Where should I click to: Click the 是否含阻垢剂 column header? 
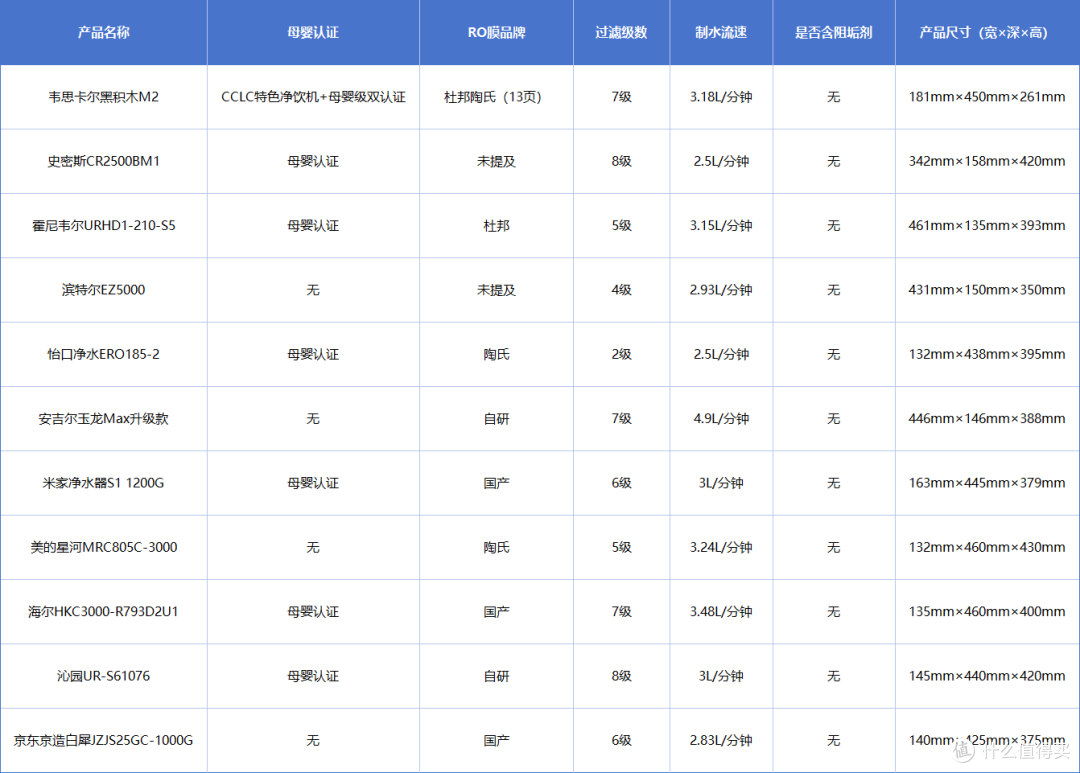coord(833,32)
